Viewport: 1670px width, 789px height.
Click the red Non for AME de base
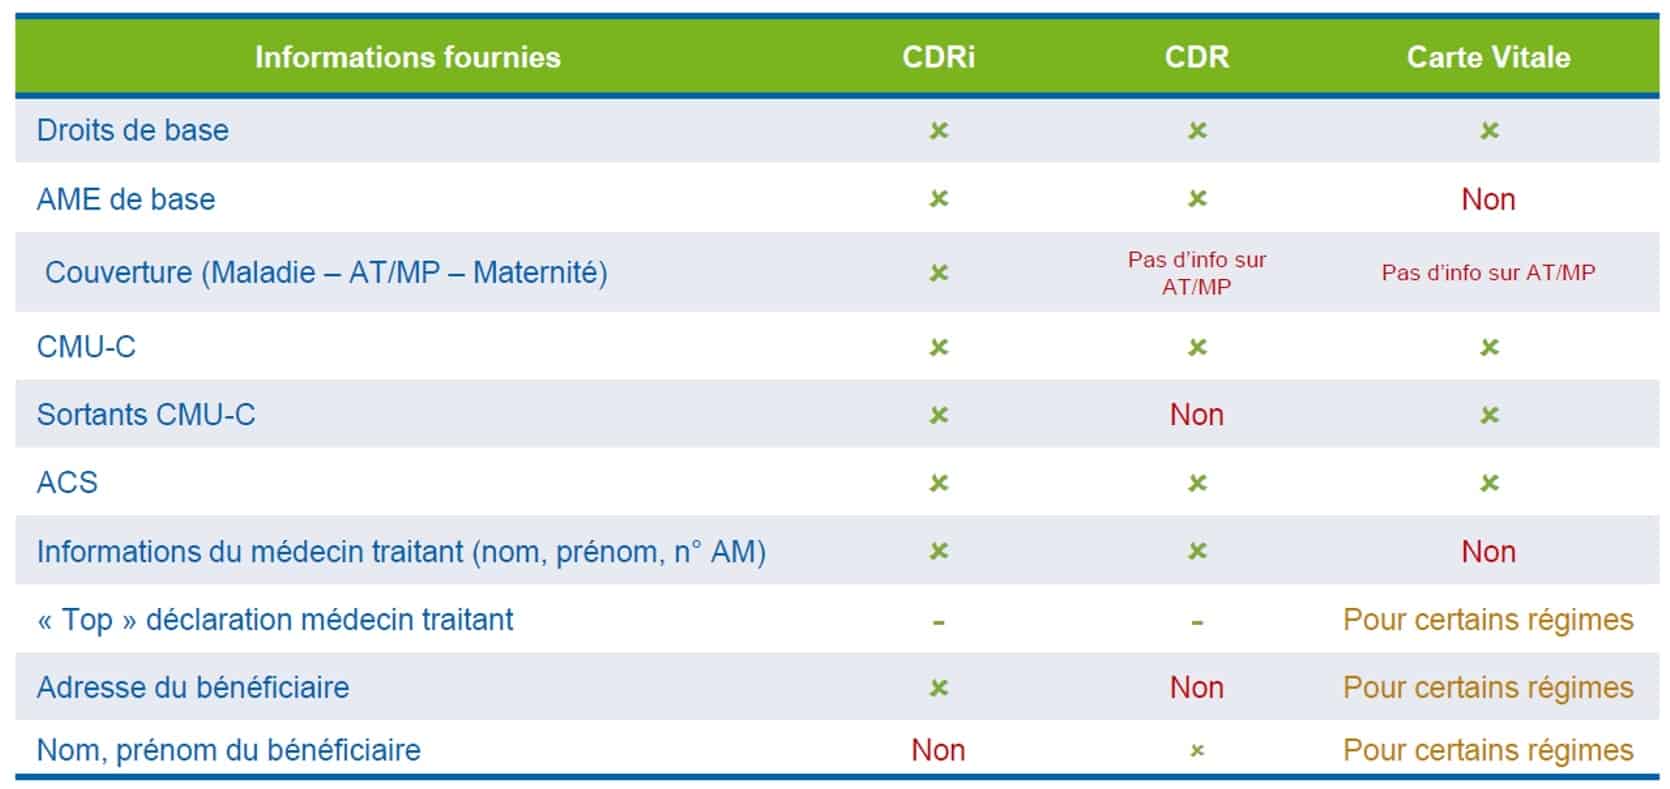click(1488, 199)
